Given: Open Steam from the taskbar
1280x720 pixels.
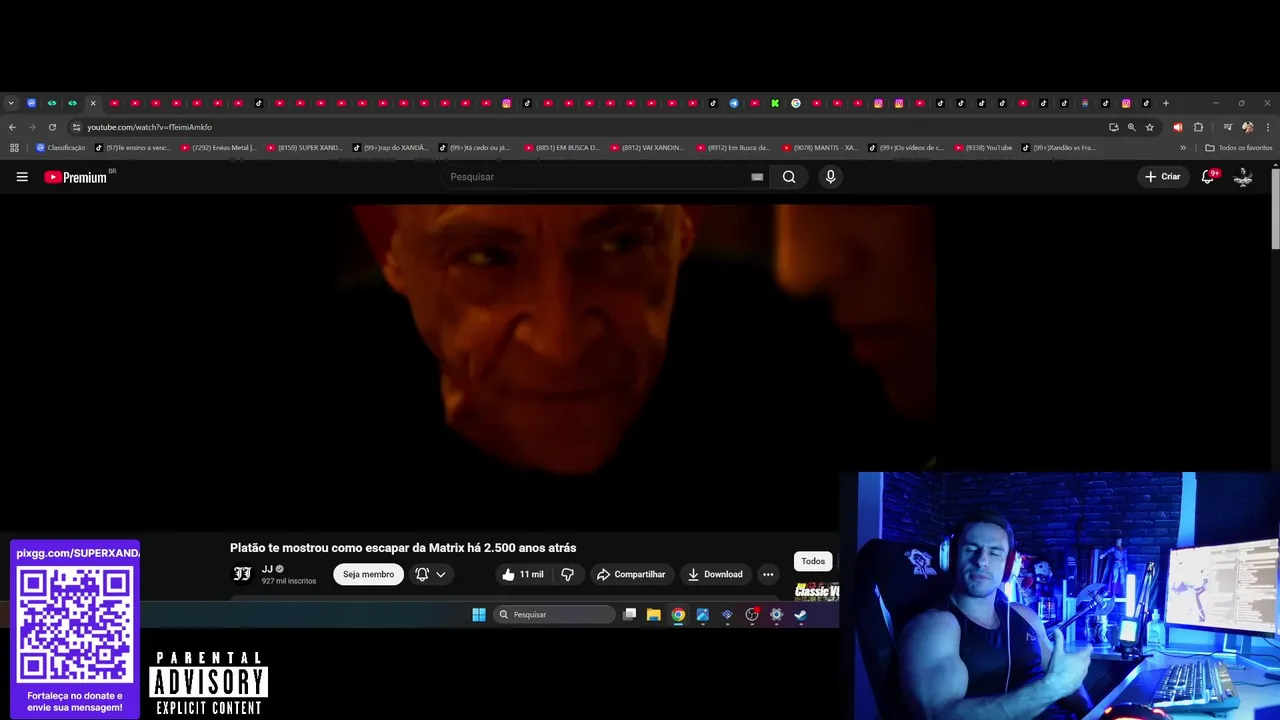Looking at the screenshot, I should click(800, 615).
